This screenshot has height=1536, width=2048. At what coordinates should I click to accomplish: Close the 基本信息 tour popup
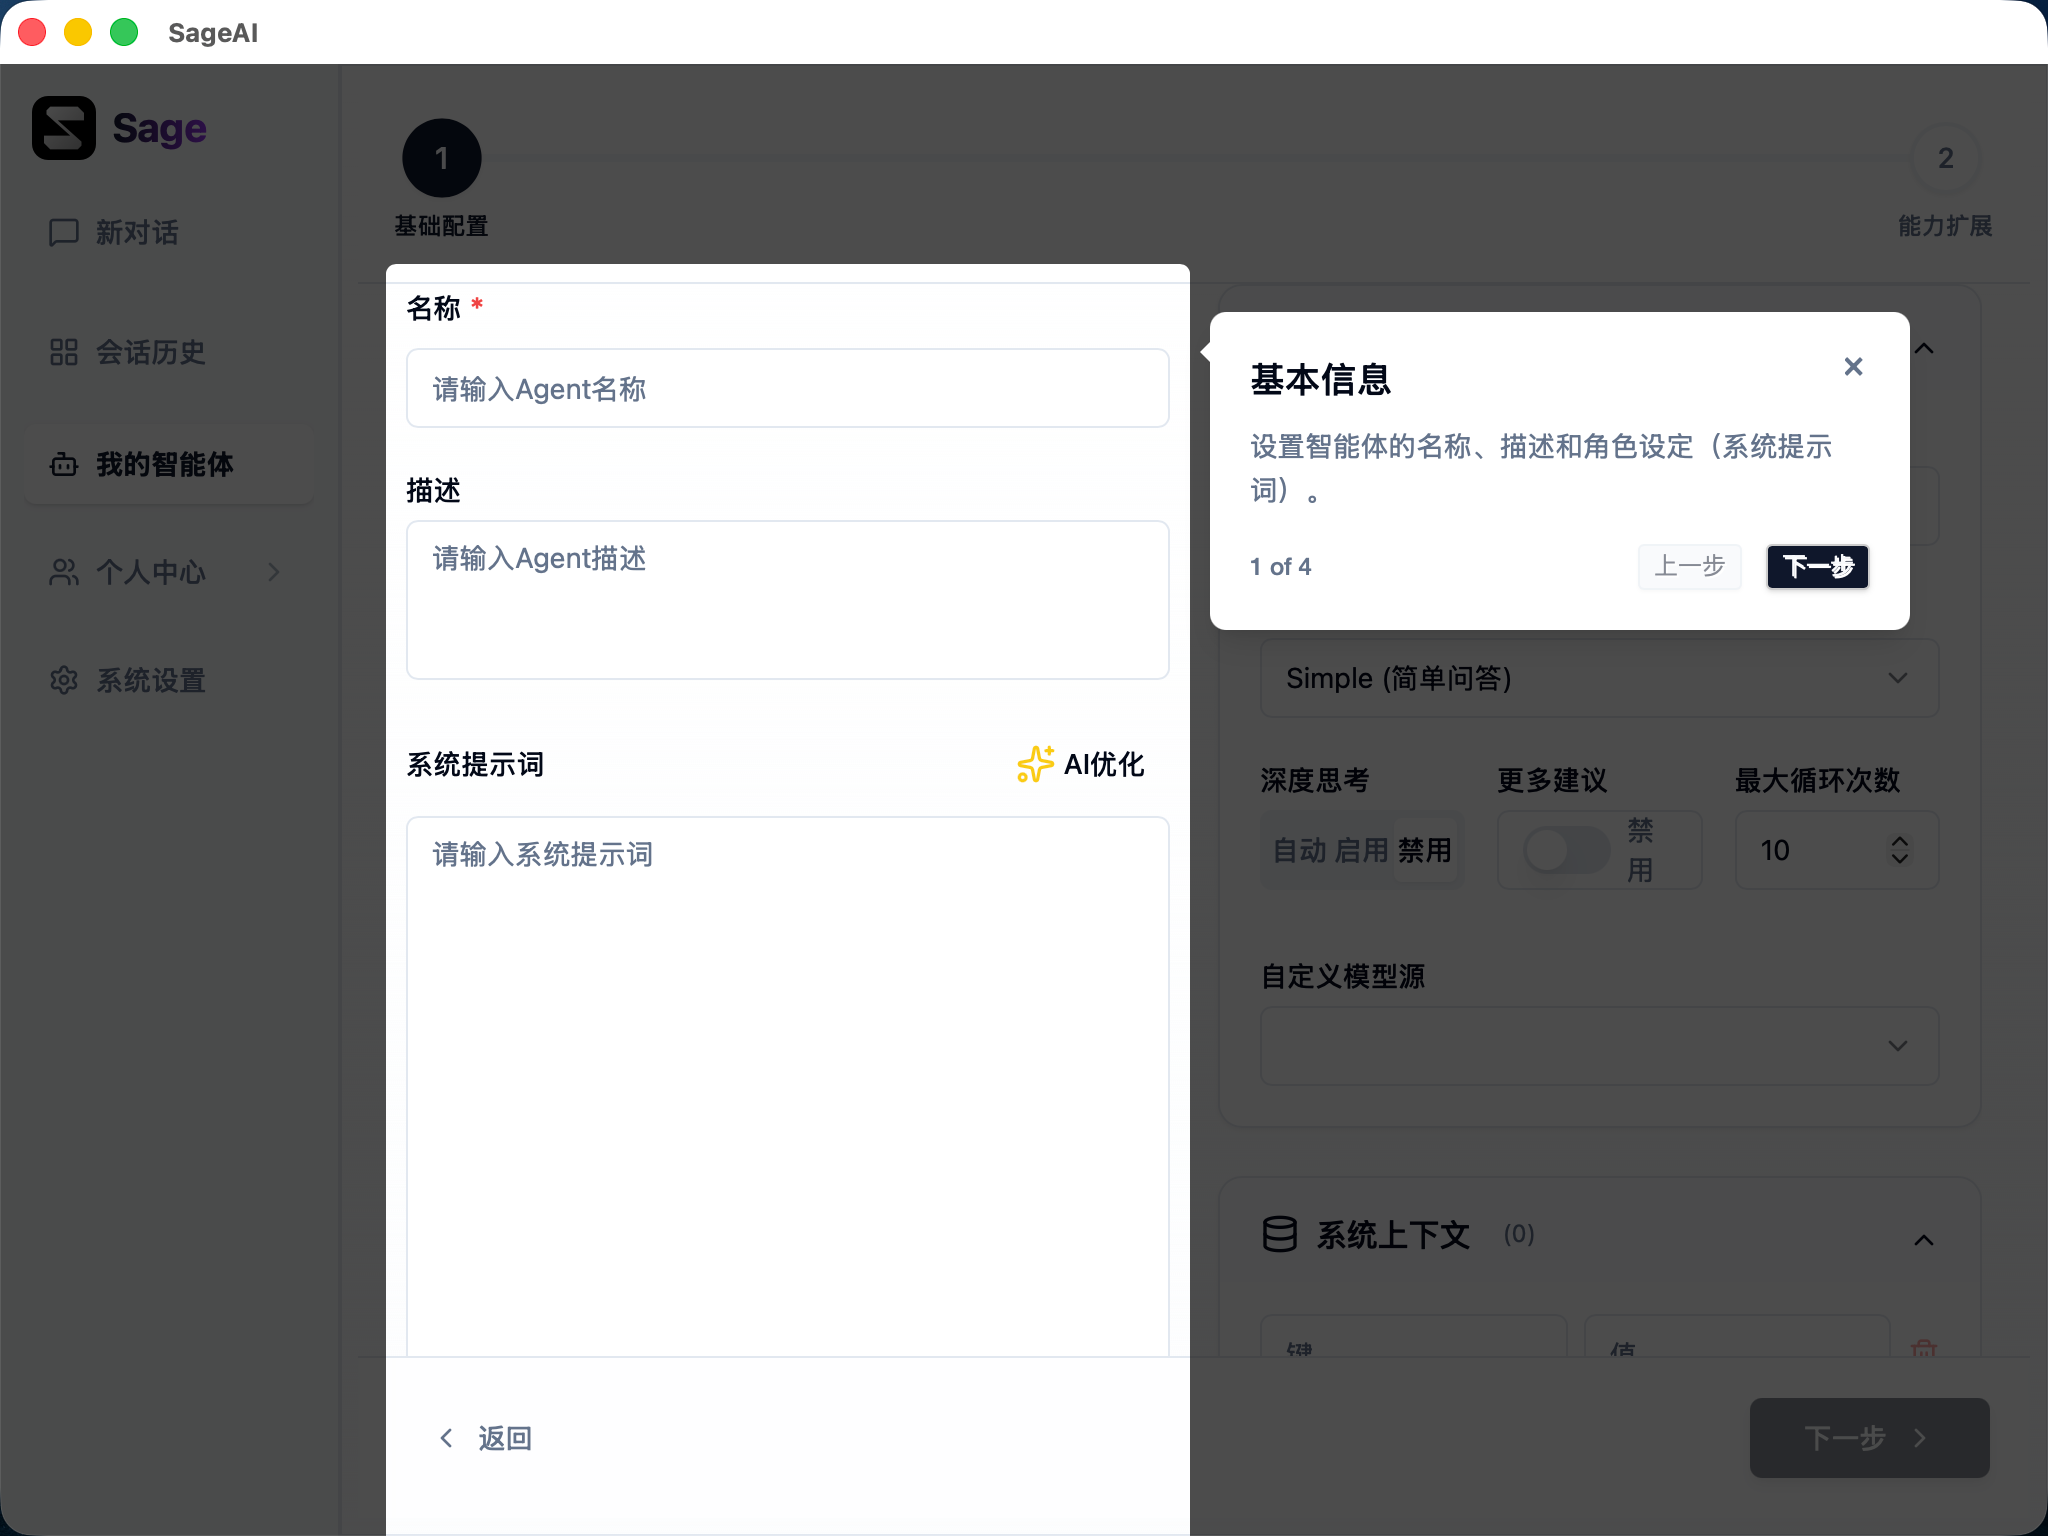[x=1853, y=367]
